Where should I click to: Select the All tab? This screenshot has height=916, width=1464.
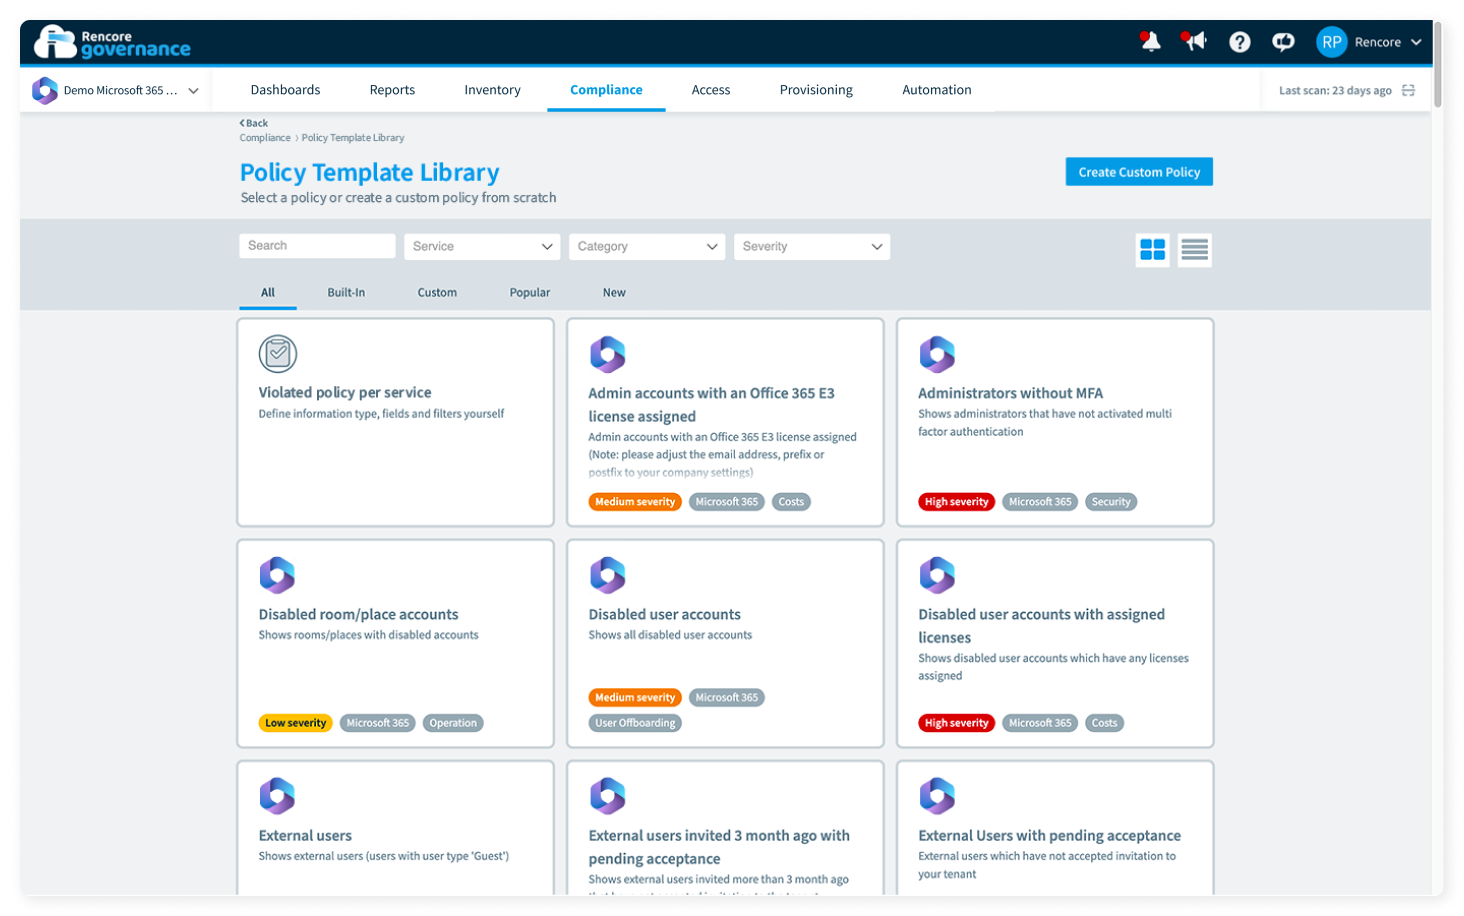pos(268,293)
